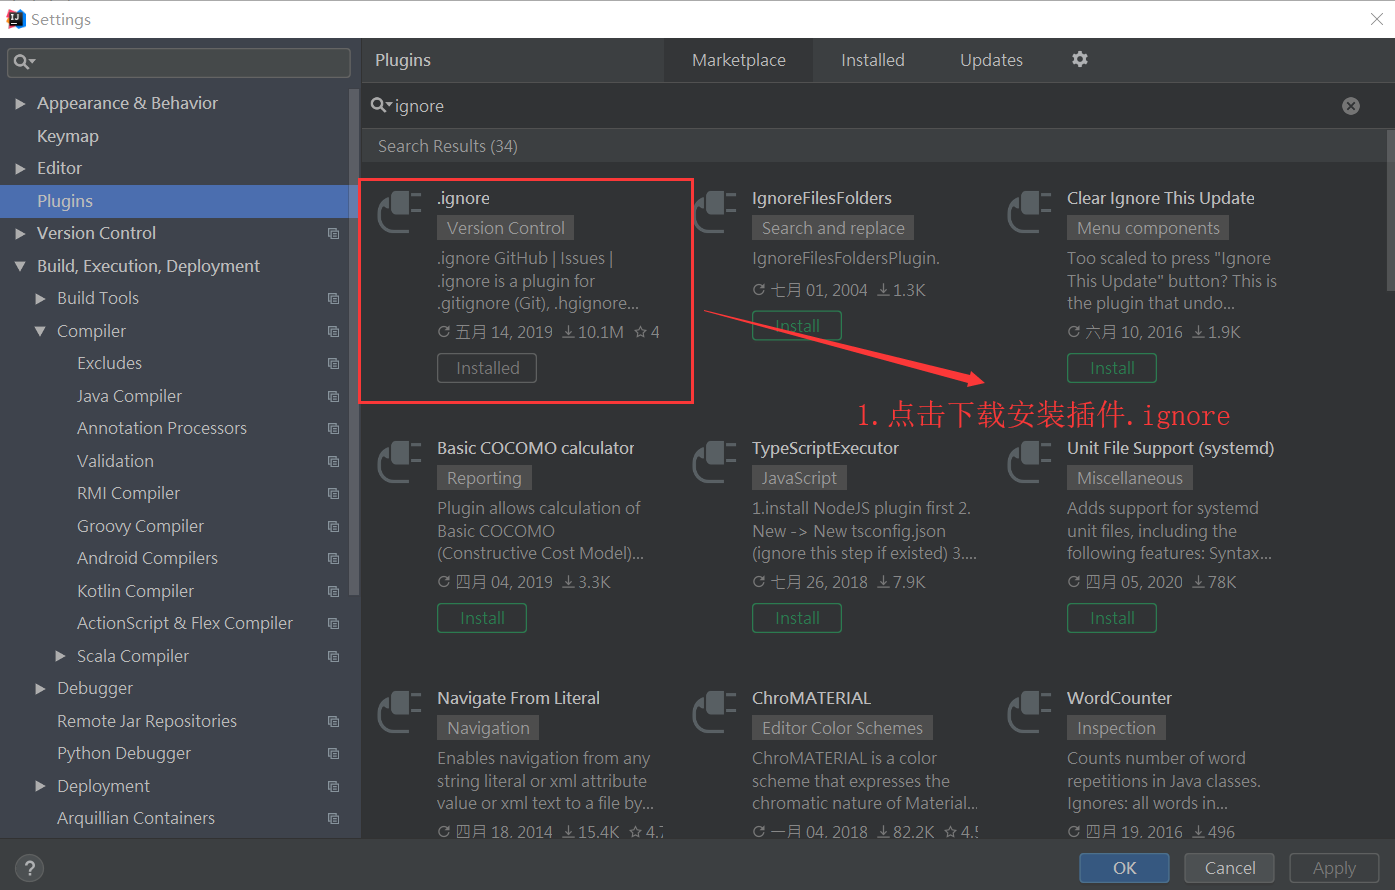Install the TypeScriptExecutor plugin
This screenshot has height=890, width=1395.
[x=797, y=618]
